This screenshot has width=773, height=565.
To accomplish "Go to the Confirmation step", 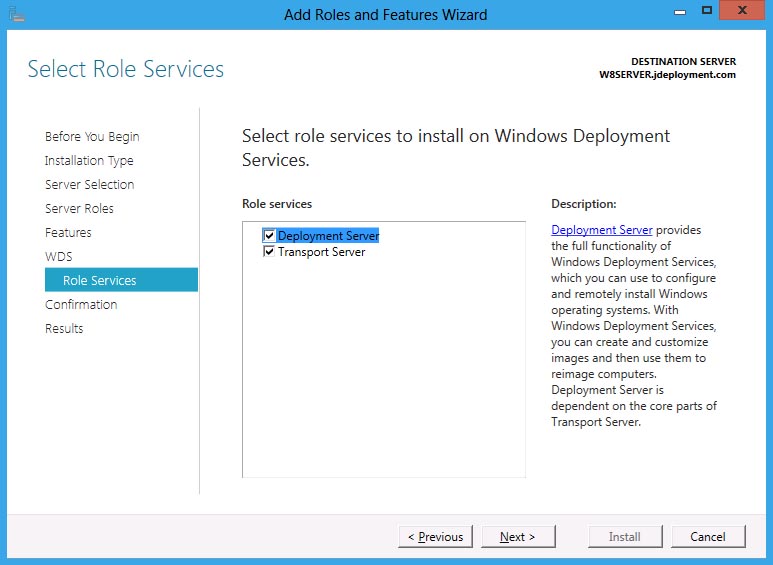I will [x=81, y=305].
